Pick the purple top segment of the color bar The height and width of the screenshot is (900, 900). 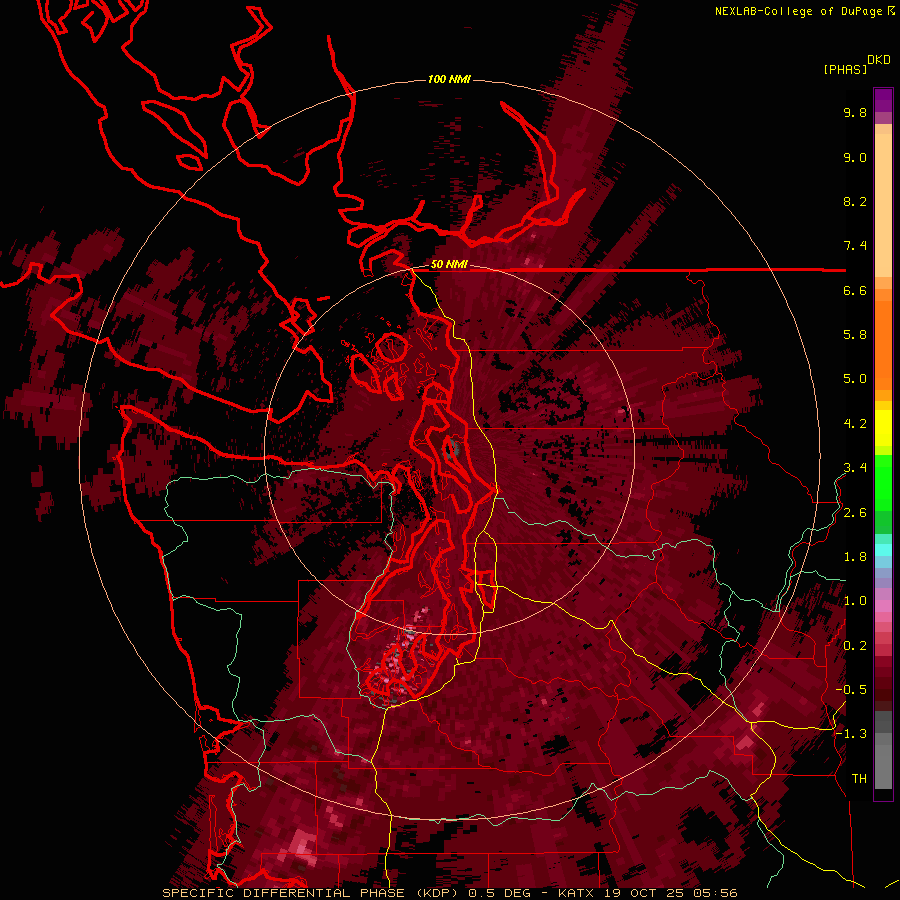click(x=883, y=100)
